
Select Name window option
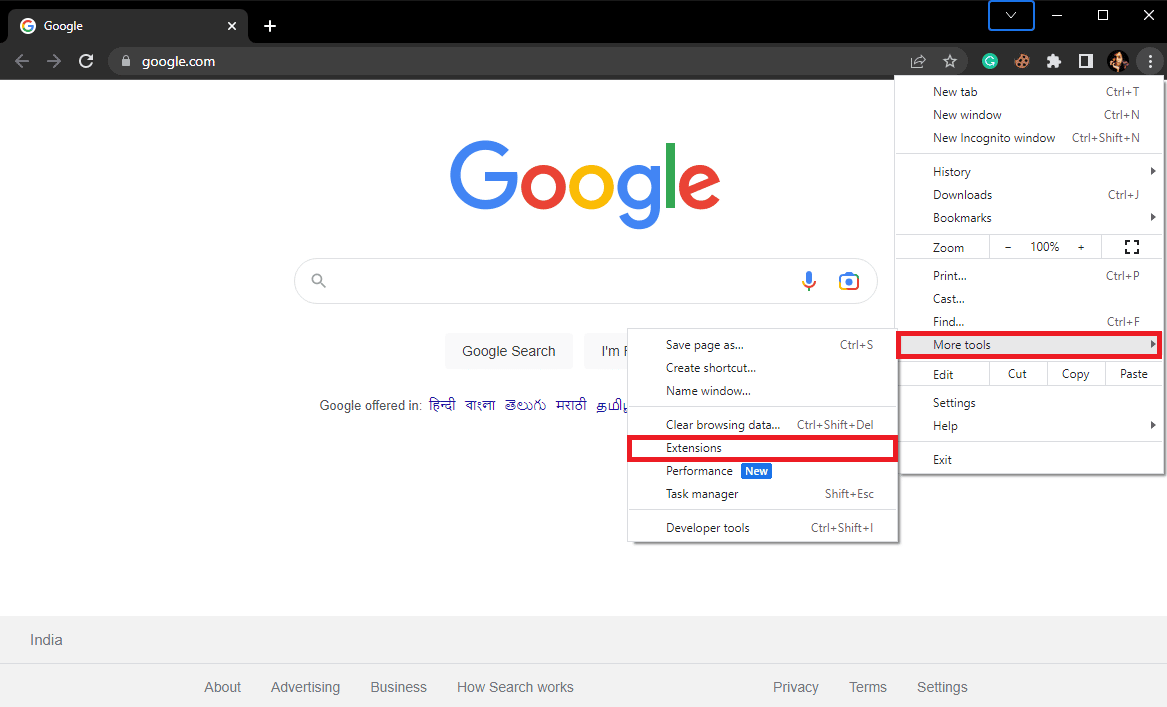[x=763, y=391]
